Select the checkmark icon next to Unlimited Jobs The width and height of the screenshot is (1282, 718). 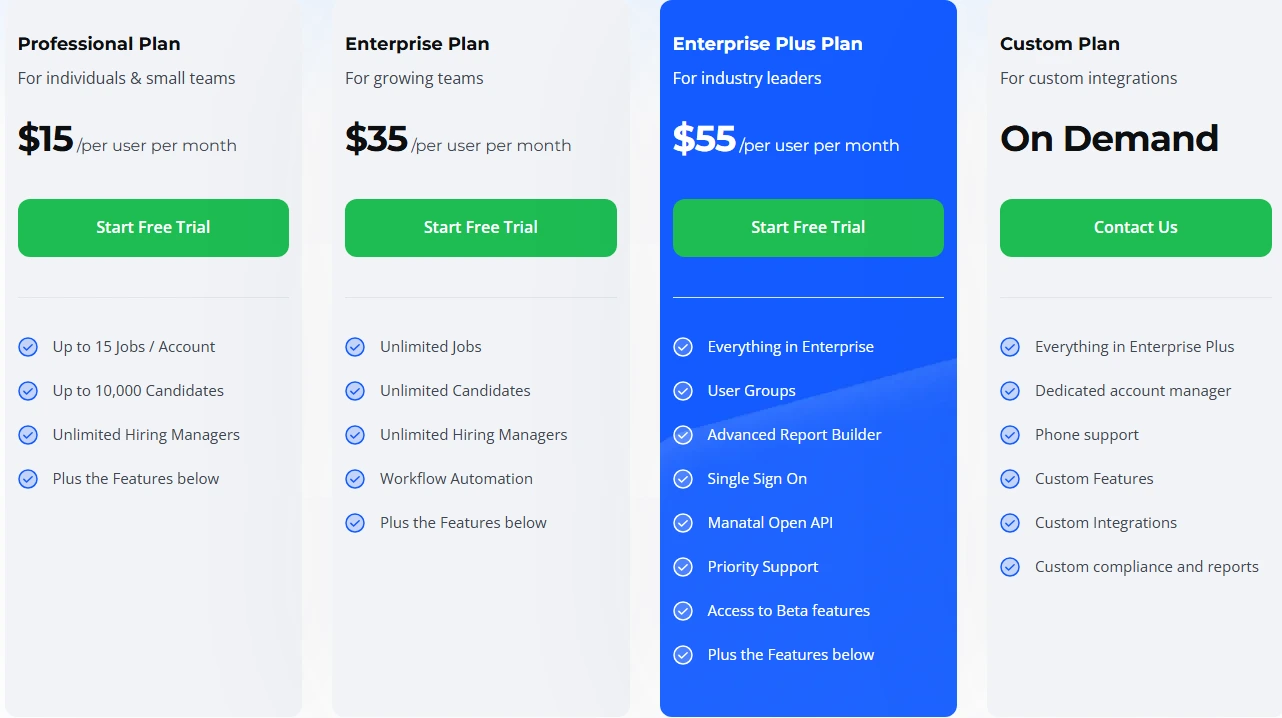(x=355, y=346)
